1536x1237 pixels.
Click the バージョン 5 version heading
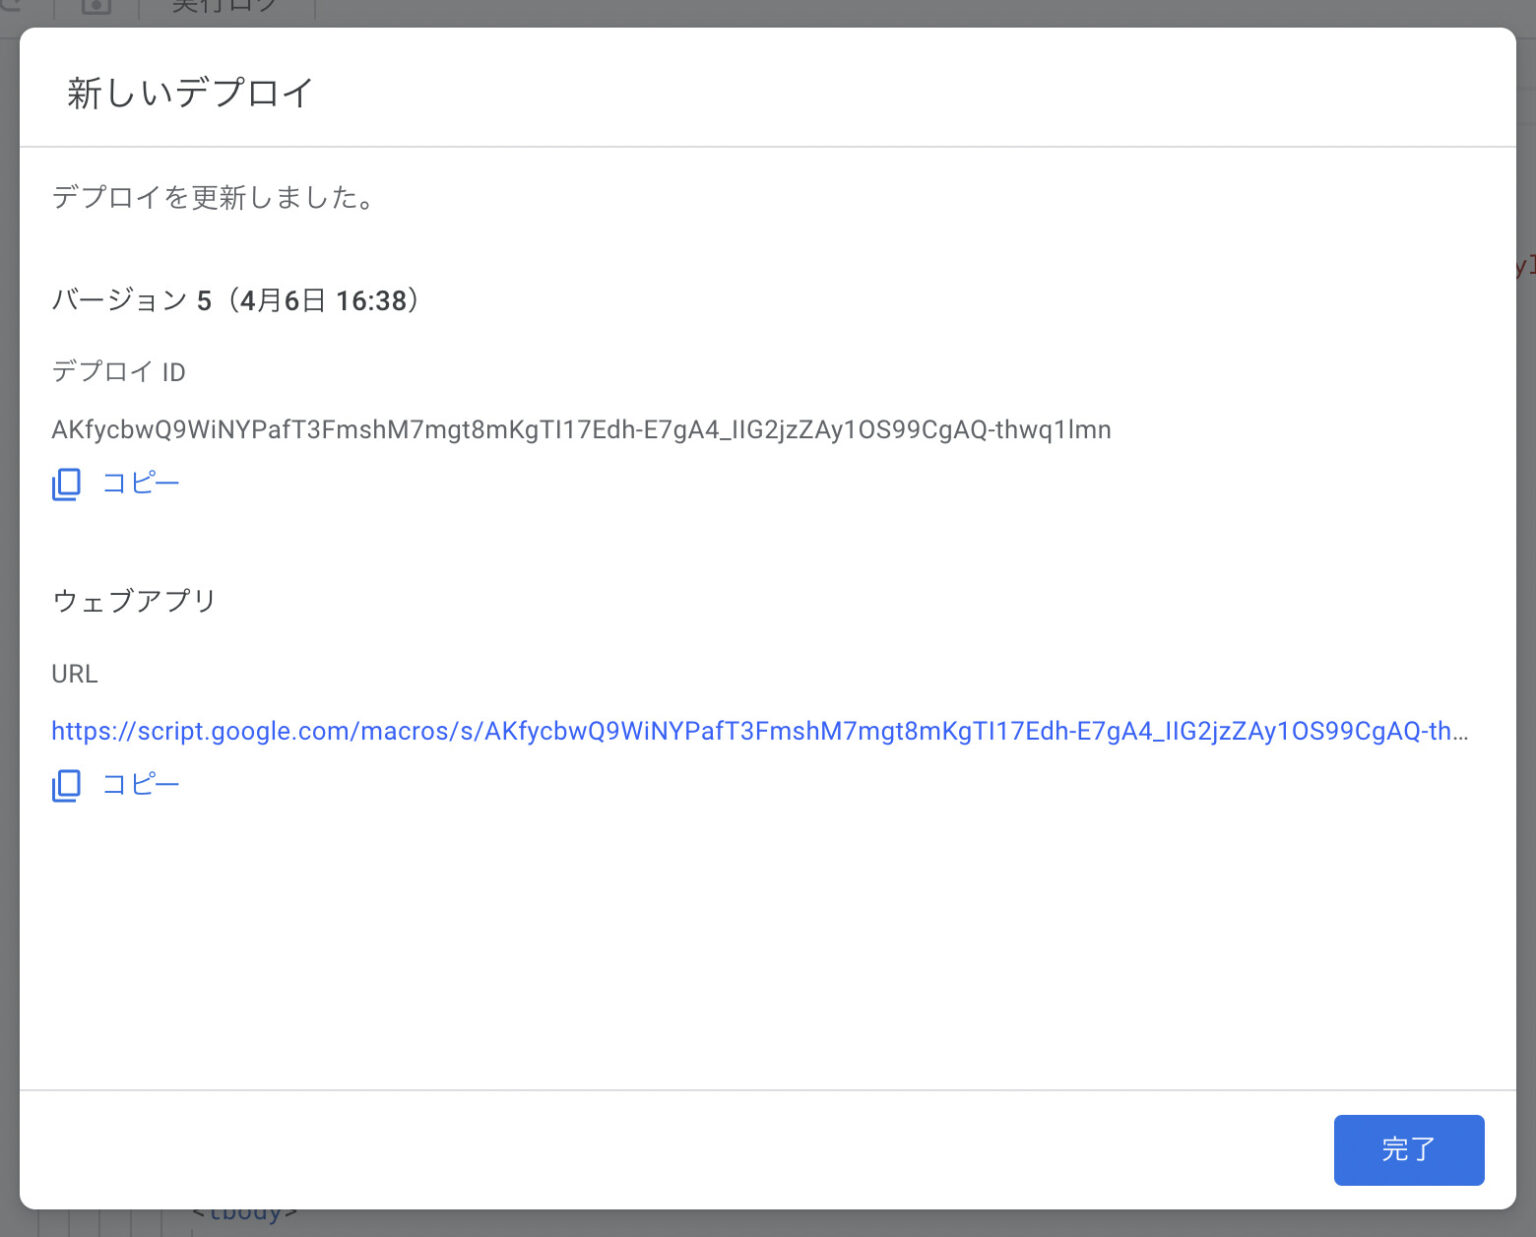pyautogui.click(x=235, y=299)
